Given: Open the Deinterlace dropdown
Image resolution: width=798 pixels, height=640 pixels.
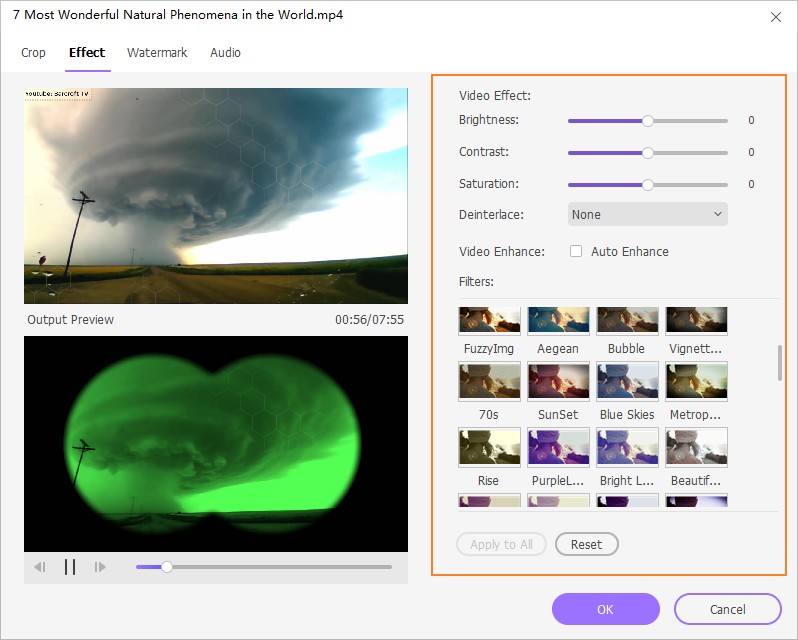Looking at the screenshot, I should (x=647, y=214).
